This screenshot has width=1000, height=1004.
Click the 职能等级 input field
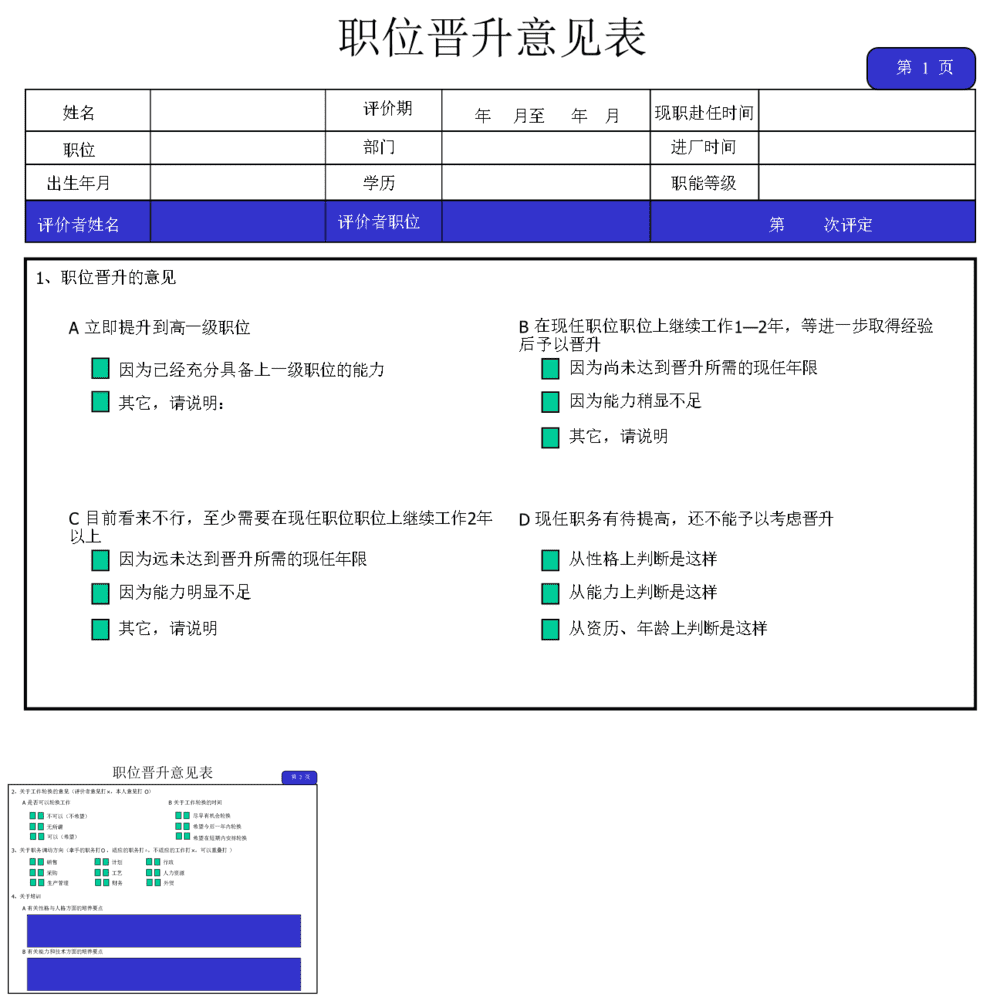[x=868, y=182]
